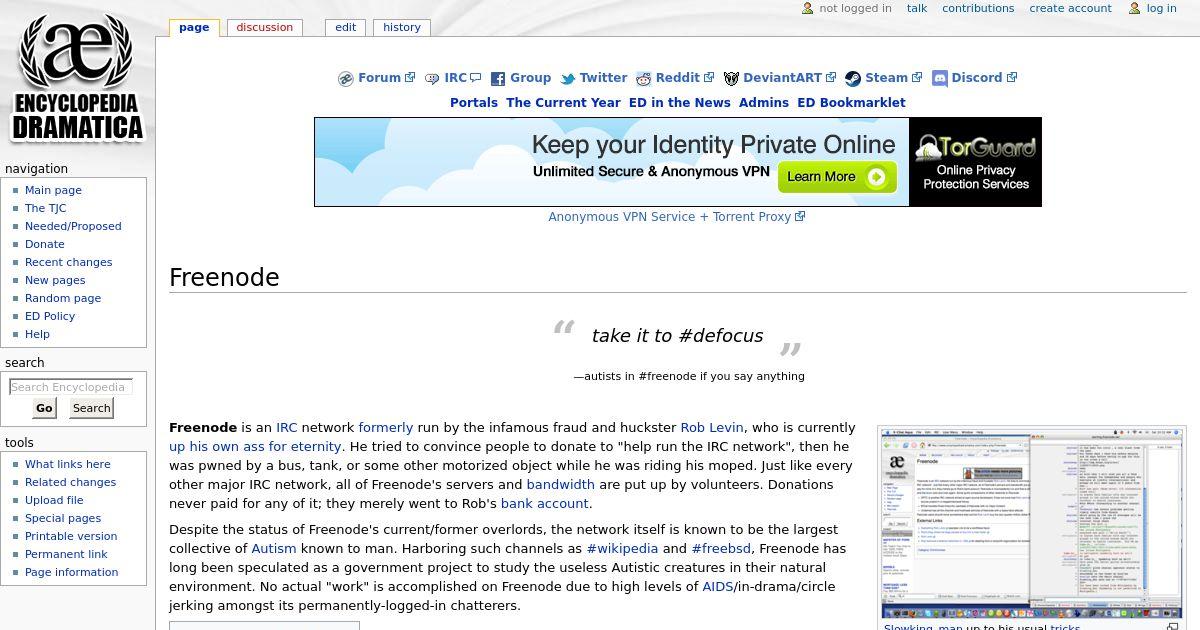Screen dimensions: 1200x630
Task: Click the Steam icon
Action: [x=853, y=79]
